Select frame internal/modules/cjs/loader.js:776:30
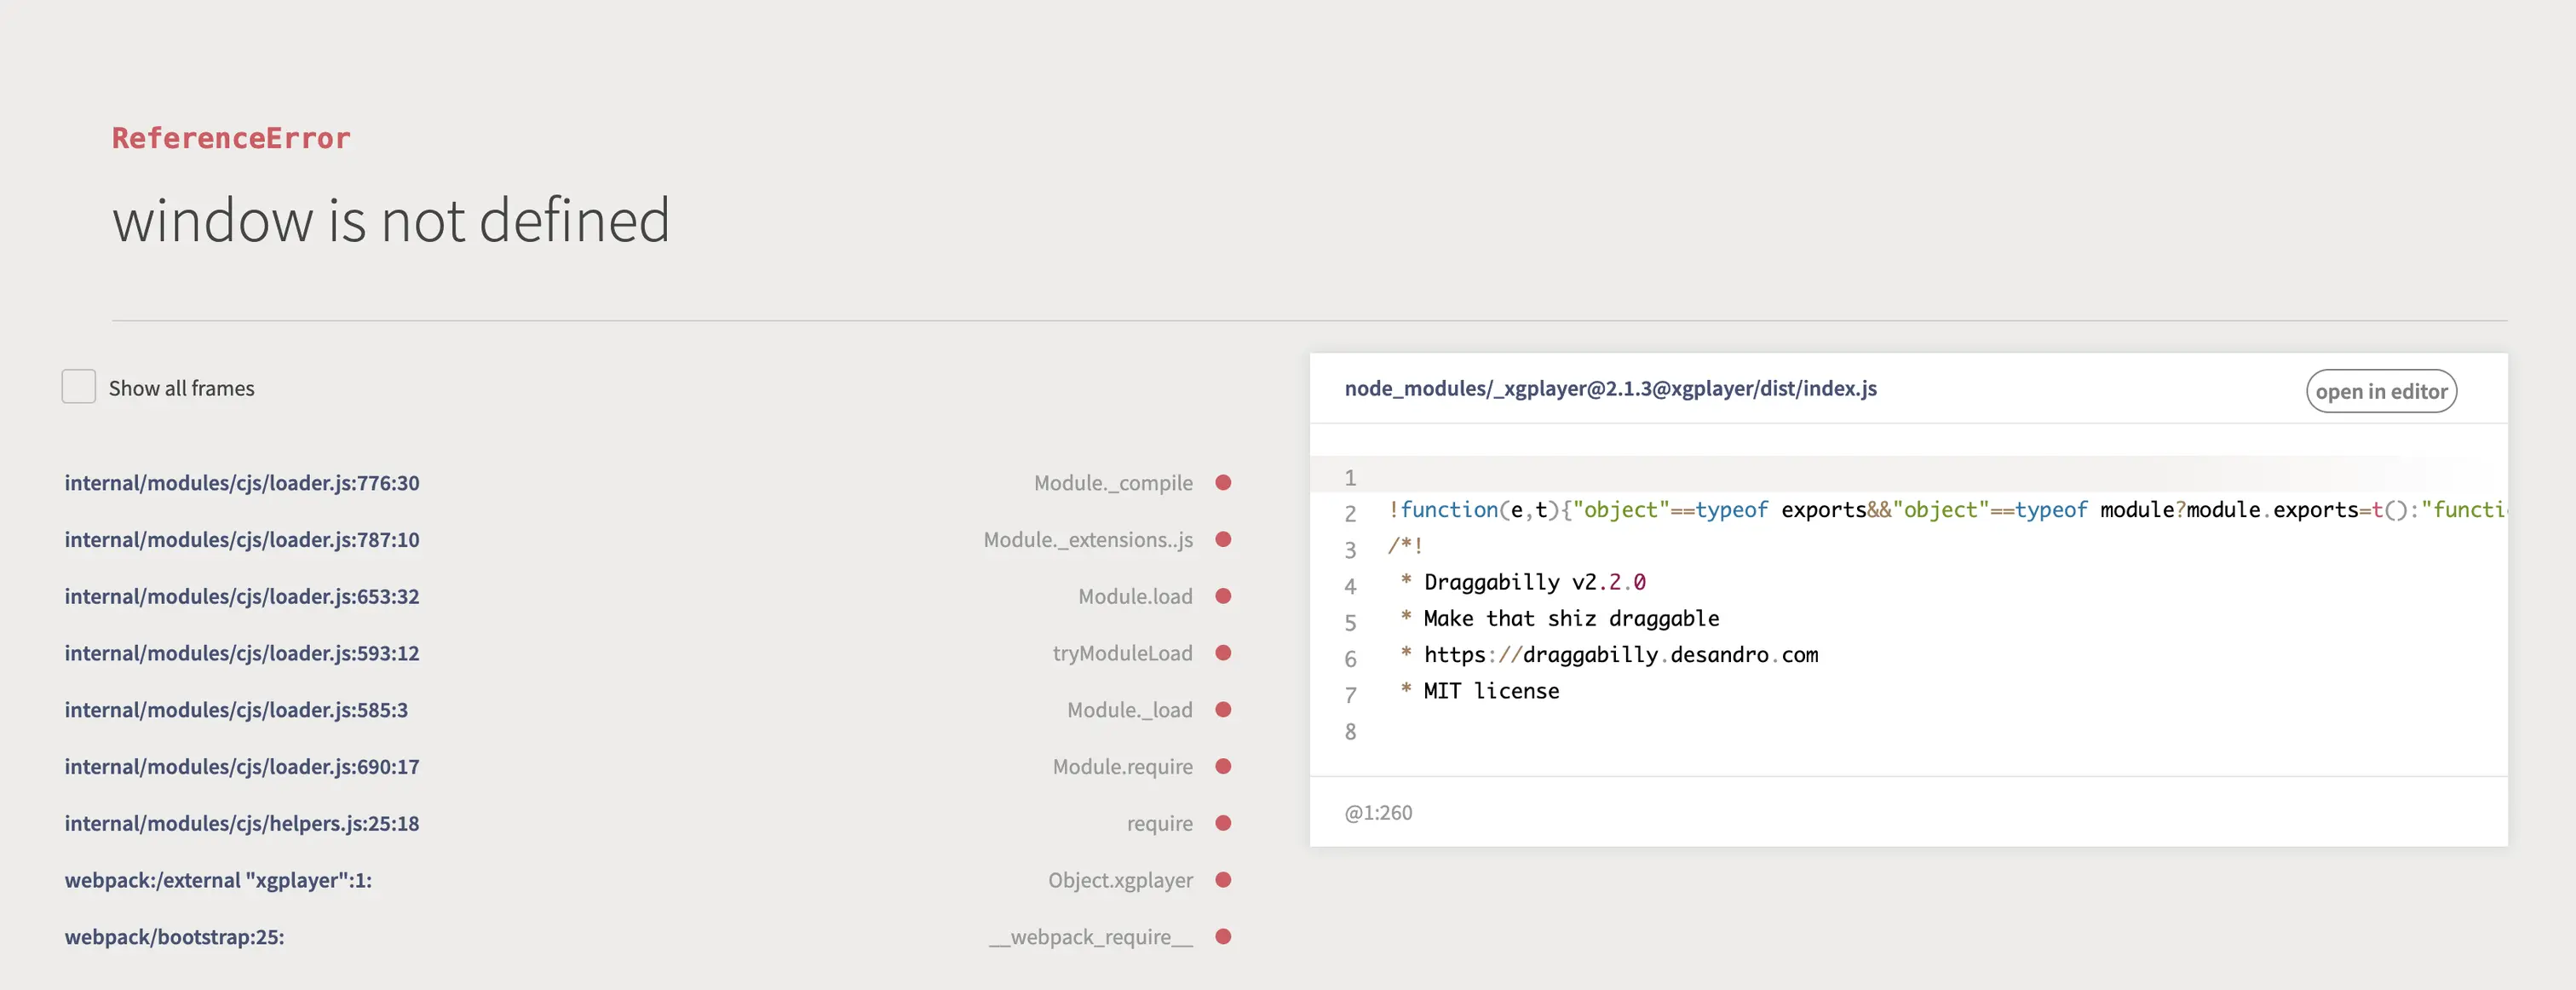The image size is (2576, 990). pos(242,483)
